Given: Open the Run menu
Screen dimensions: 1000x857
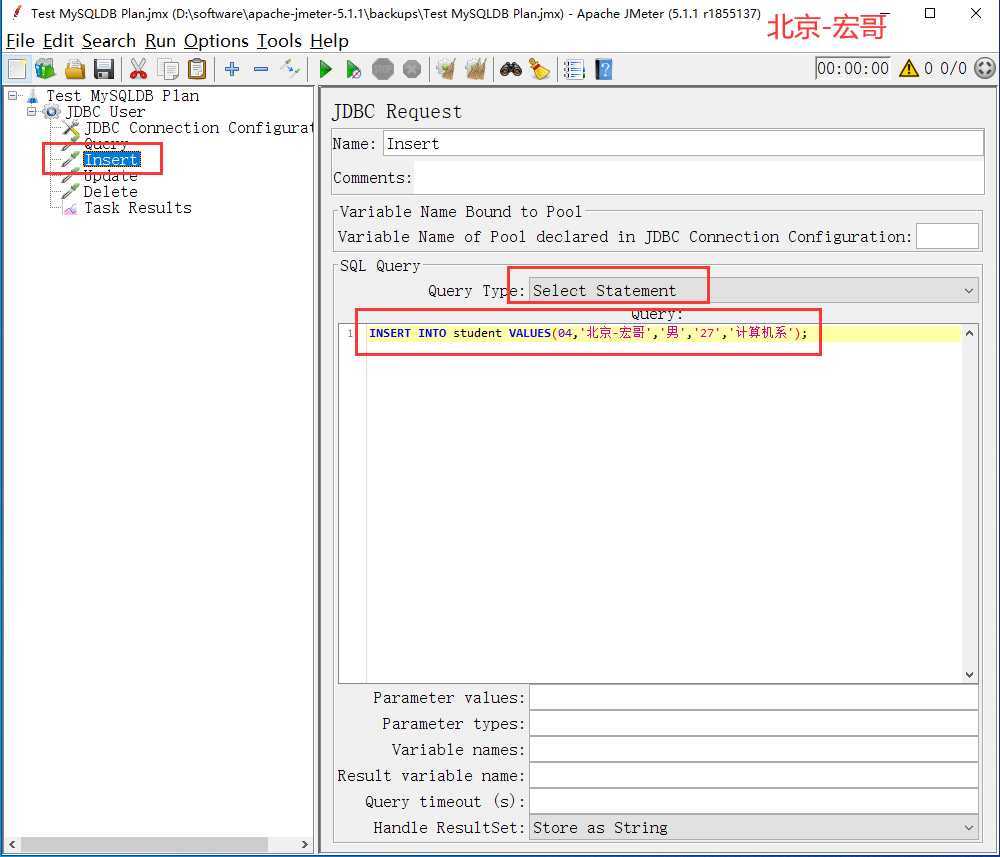Looking at the screenshot, I should click(x=160, y=41).
